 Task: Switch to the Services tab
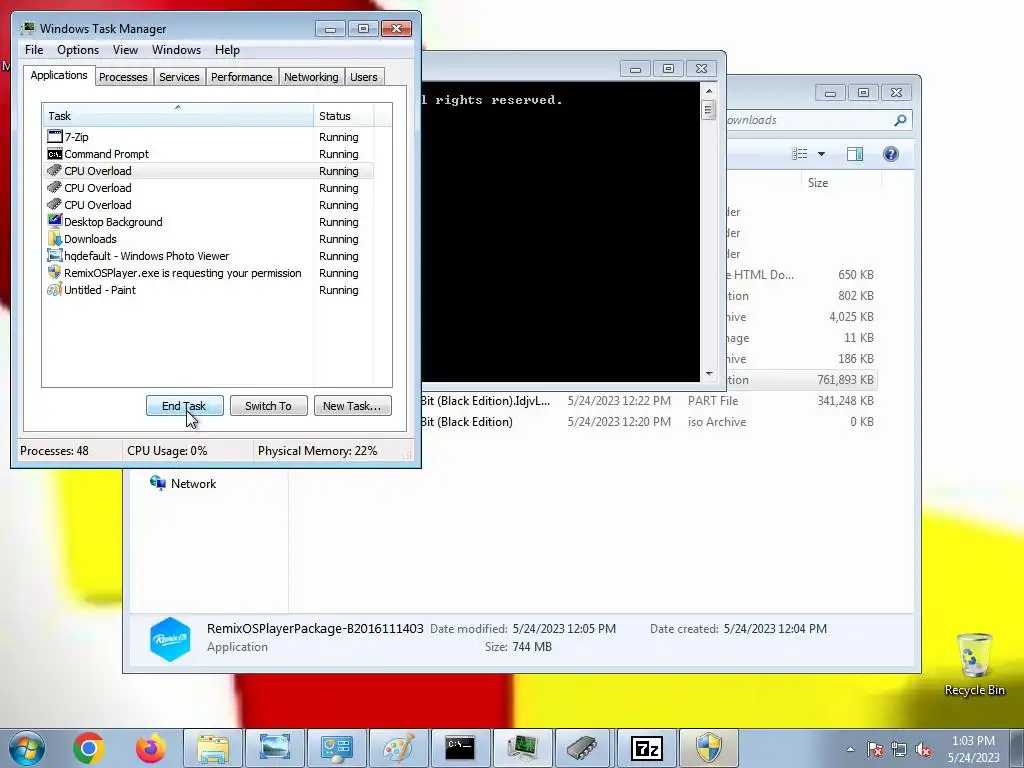tap(179, 77)
